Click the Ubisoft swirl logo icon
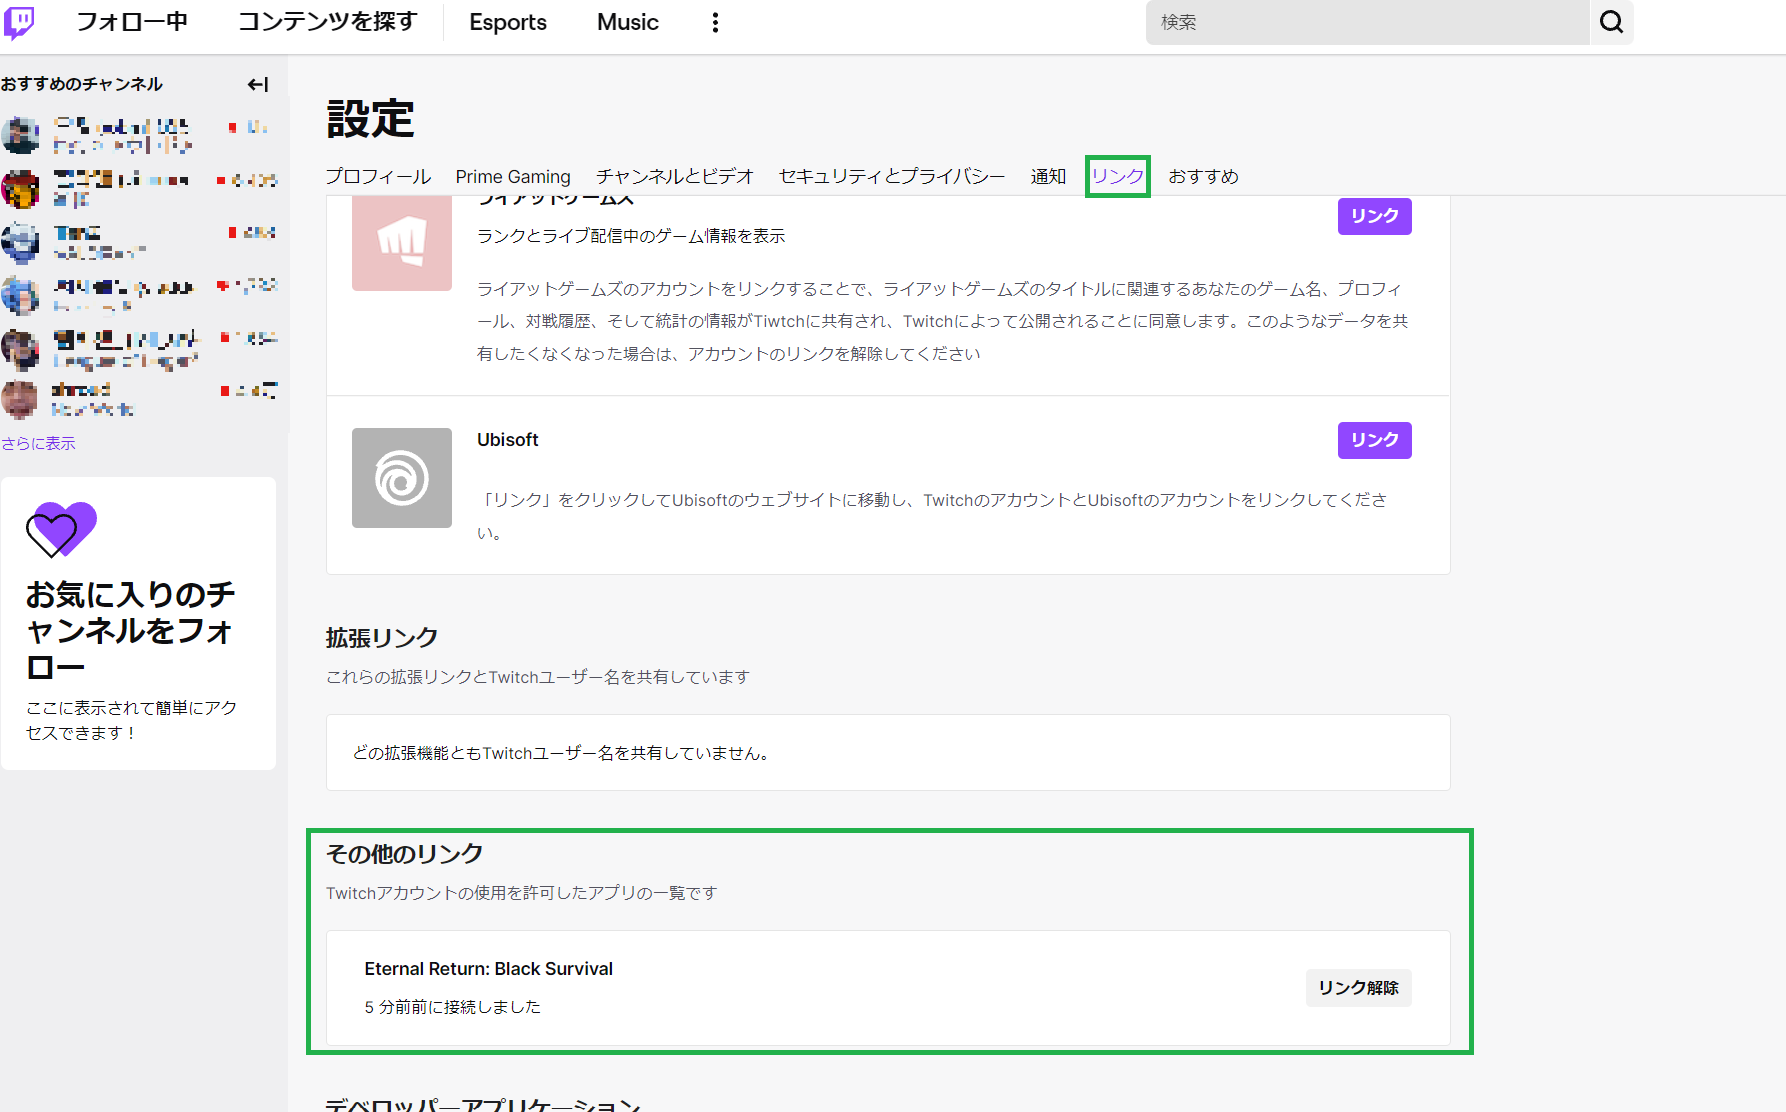Screen dimensions: 1786x1112 tap(401, 478)
